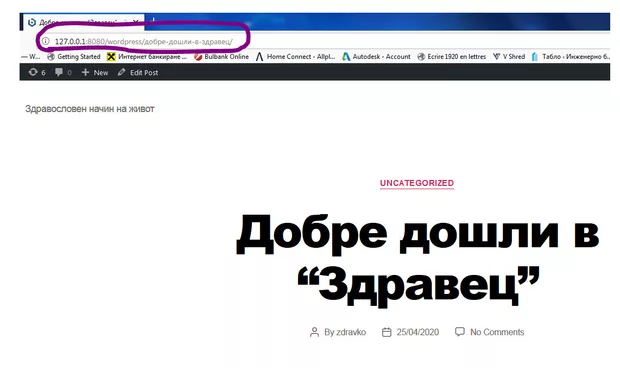Image resolution: width=620 pixels, height=368 pixels.
Task: Open the Табло ‹ Инженерно bookmark
Action: [571, 57]
